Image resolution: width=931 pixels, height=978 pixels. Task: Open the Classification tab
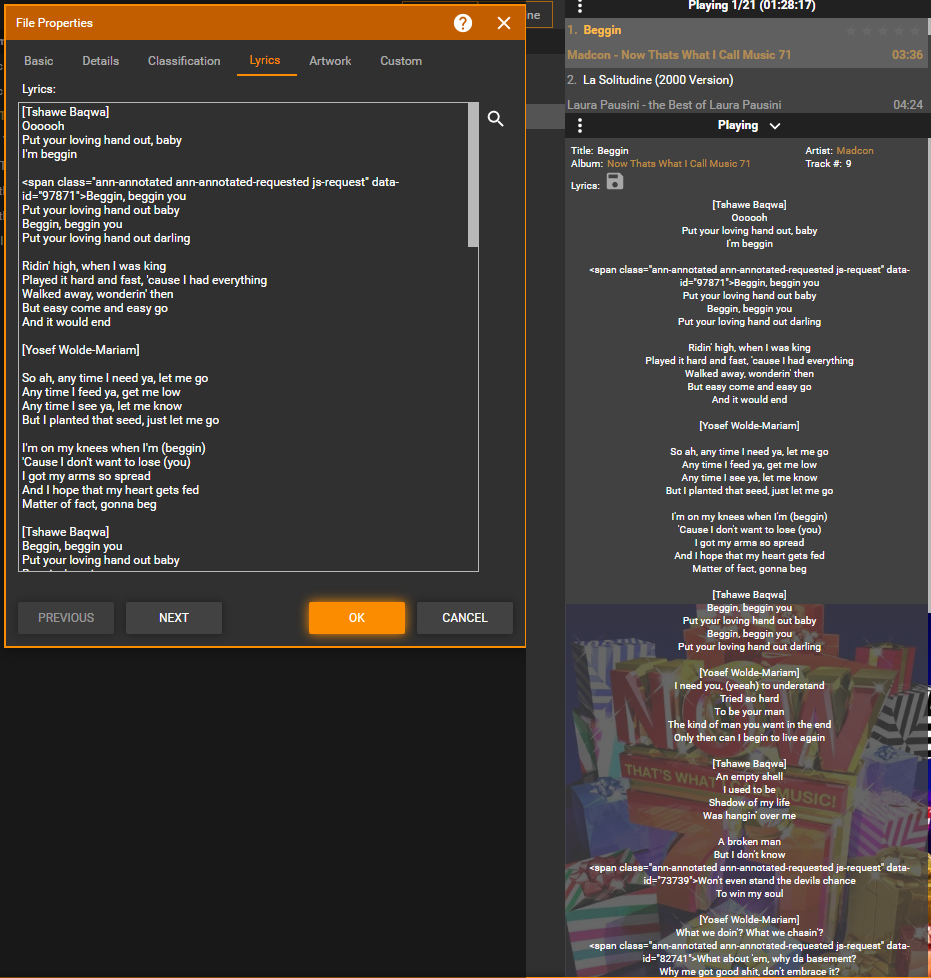184,61
